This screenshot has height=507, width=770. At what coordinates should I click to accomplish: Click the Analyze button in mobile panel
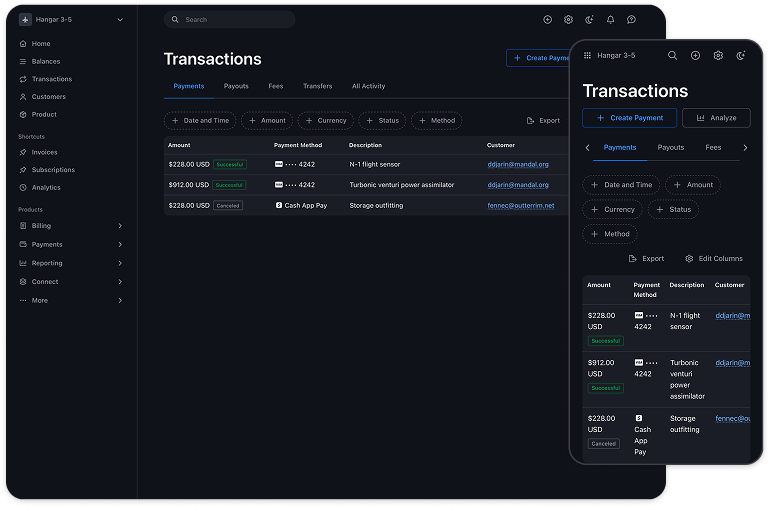tap(716, 118)
